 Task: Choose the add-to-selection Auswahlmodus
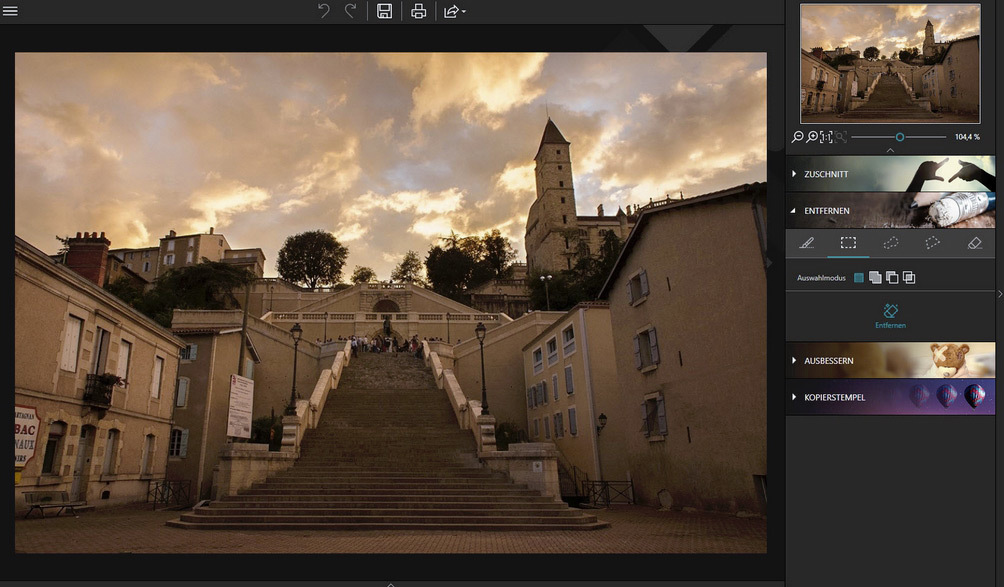click(875, 278)
